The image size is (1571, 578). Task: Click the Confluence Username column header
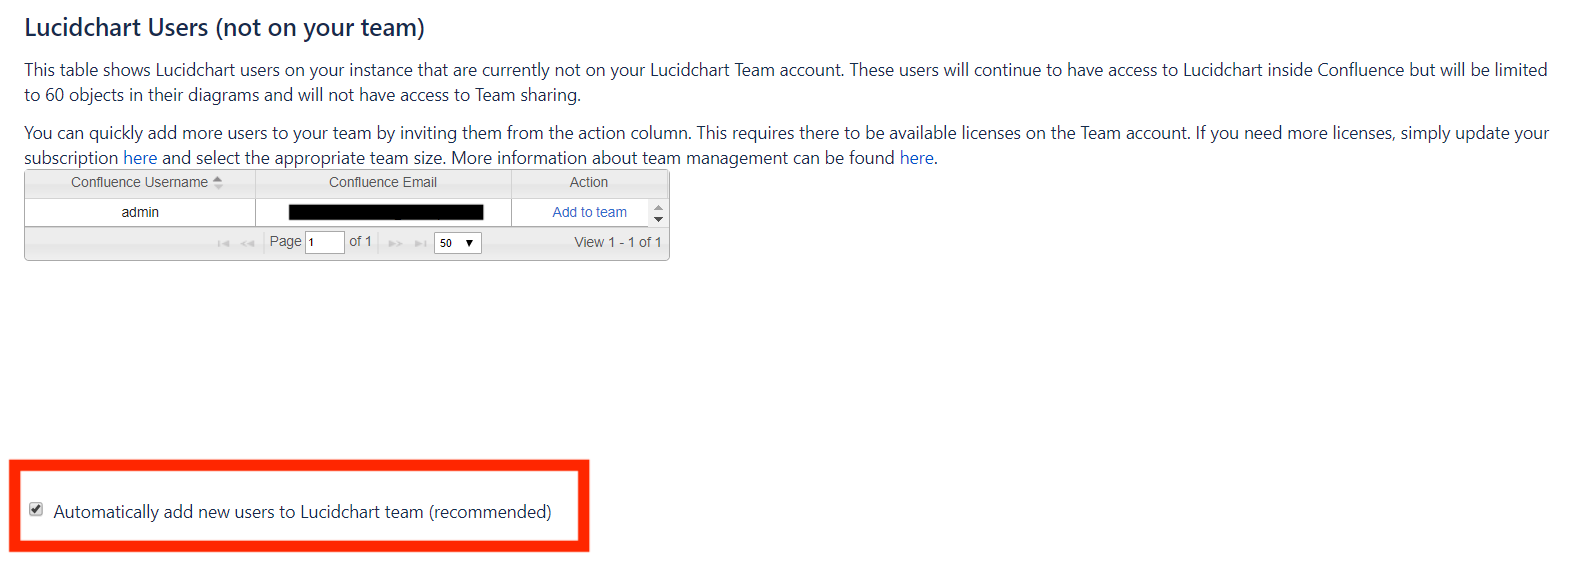tap(139, 182)
